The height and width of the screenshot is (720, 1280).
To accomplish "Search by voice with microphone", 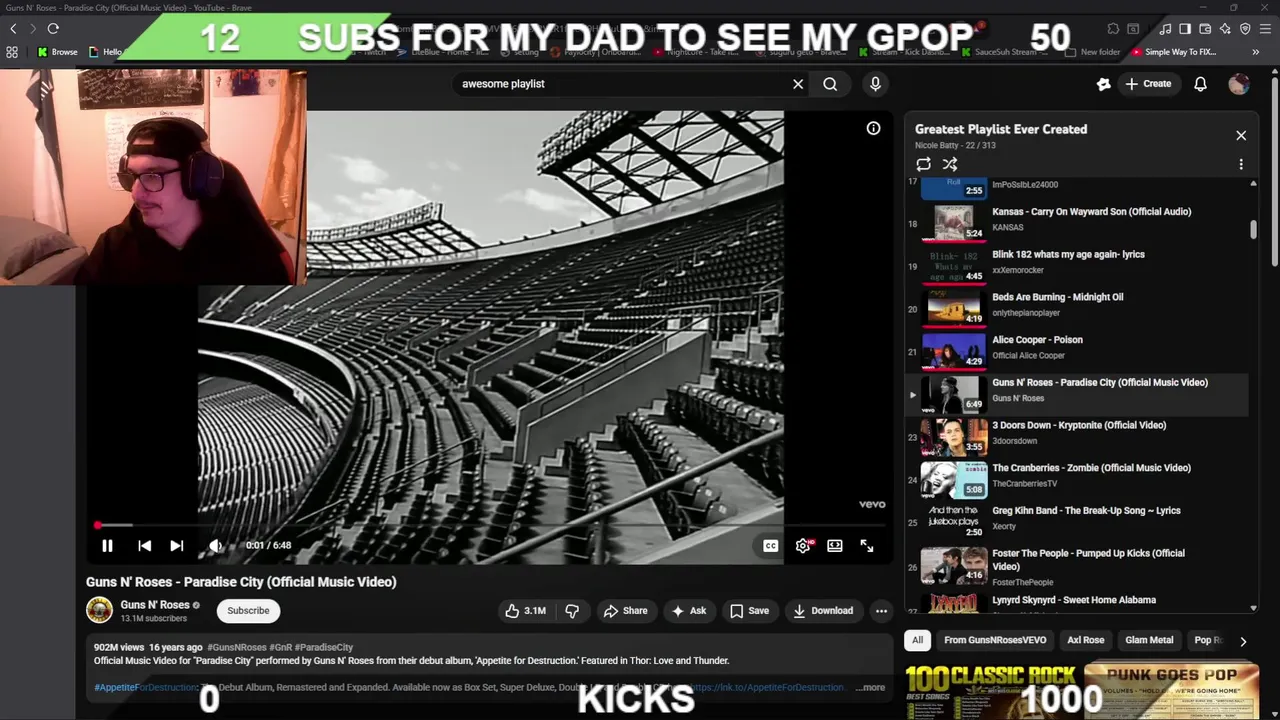I will tap(875, 84).
